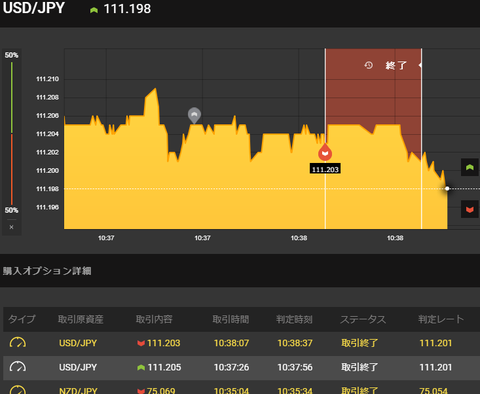Click the 取引時間 column header
480x394 pixels.
(x=231, y=319)
